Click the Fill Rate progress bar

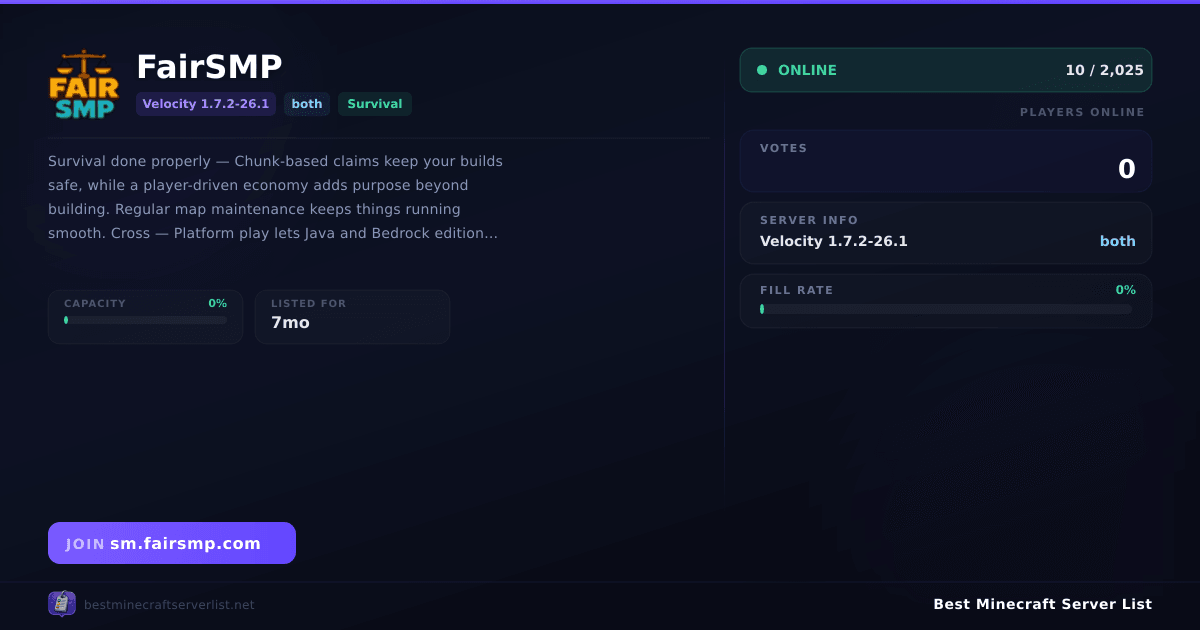point(946,309)
